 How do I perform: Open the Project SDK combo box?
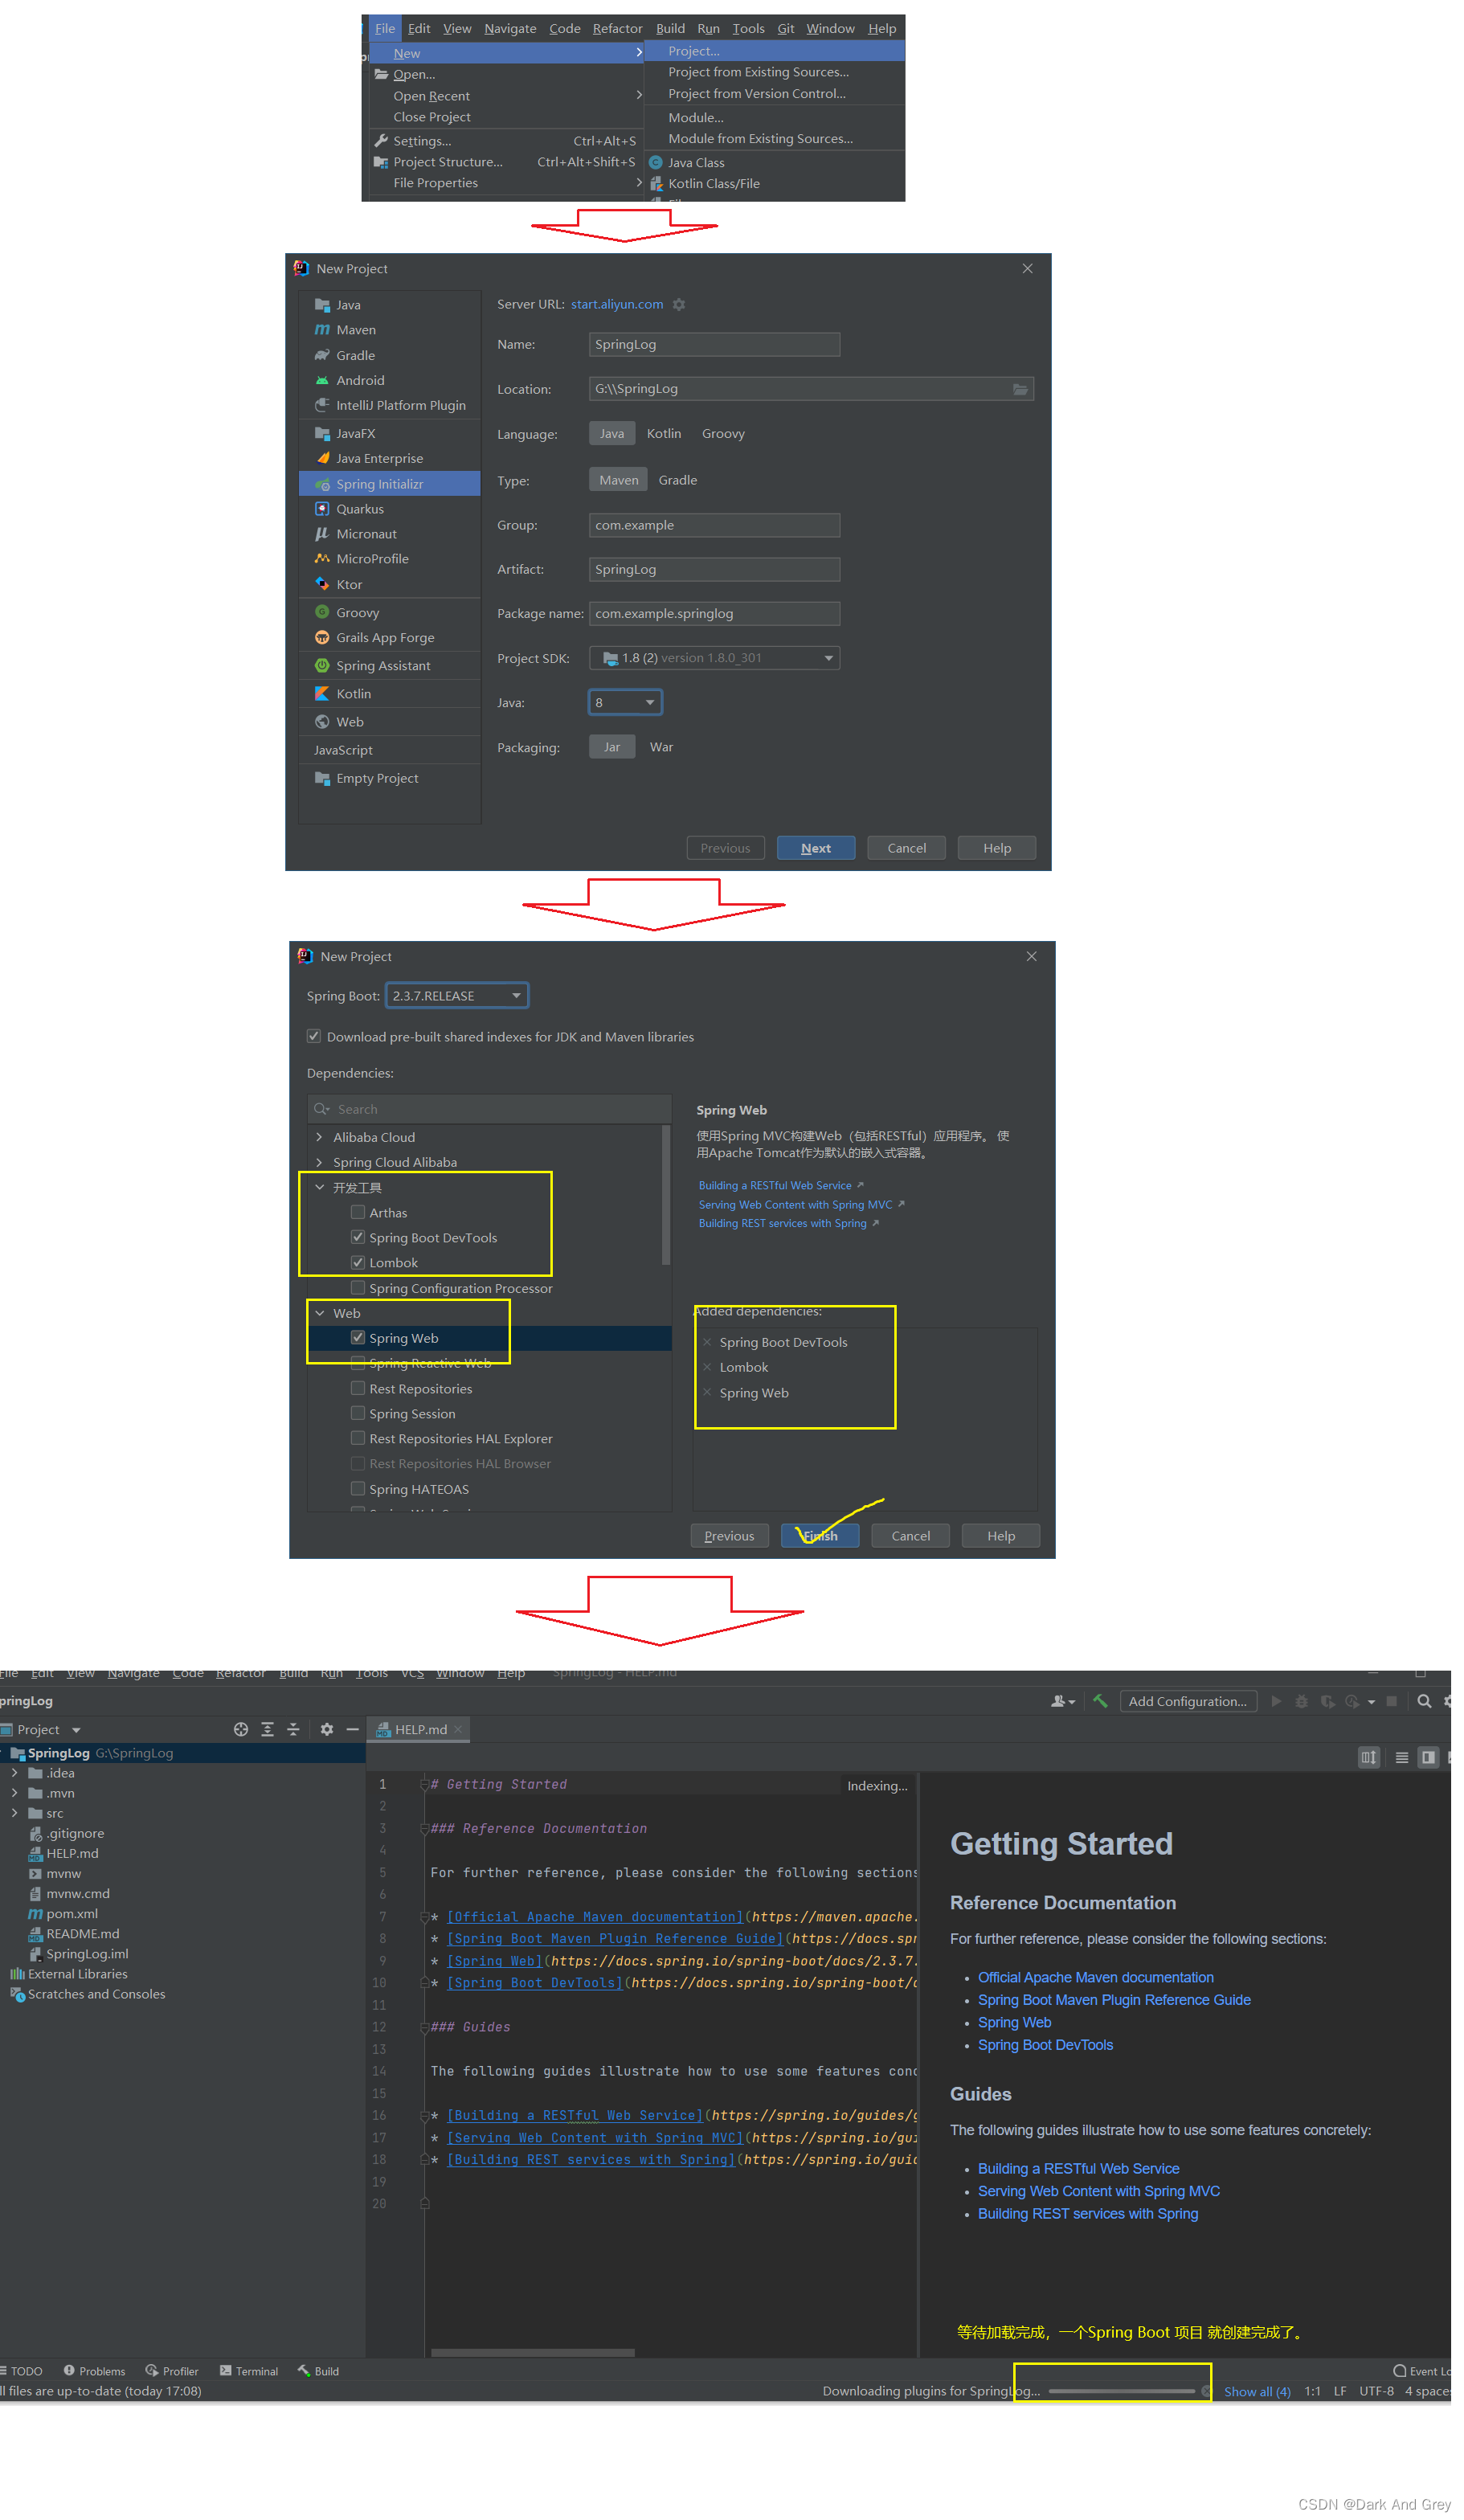[x=714, y=658]
